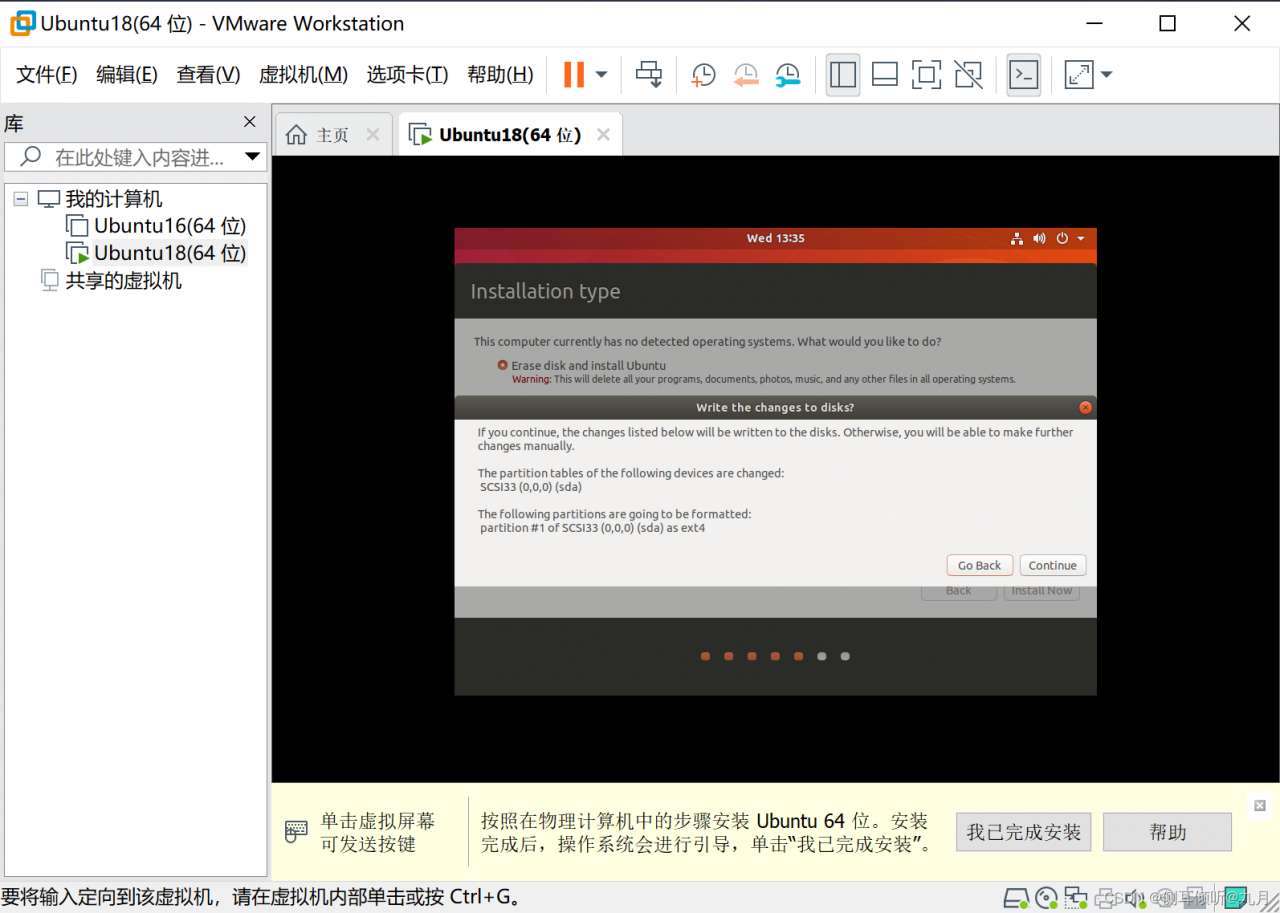Click the dimmed Install Now button

[1041, 591]
